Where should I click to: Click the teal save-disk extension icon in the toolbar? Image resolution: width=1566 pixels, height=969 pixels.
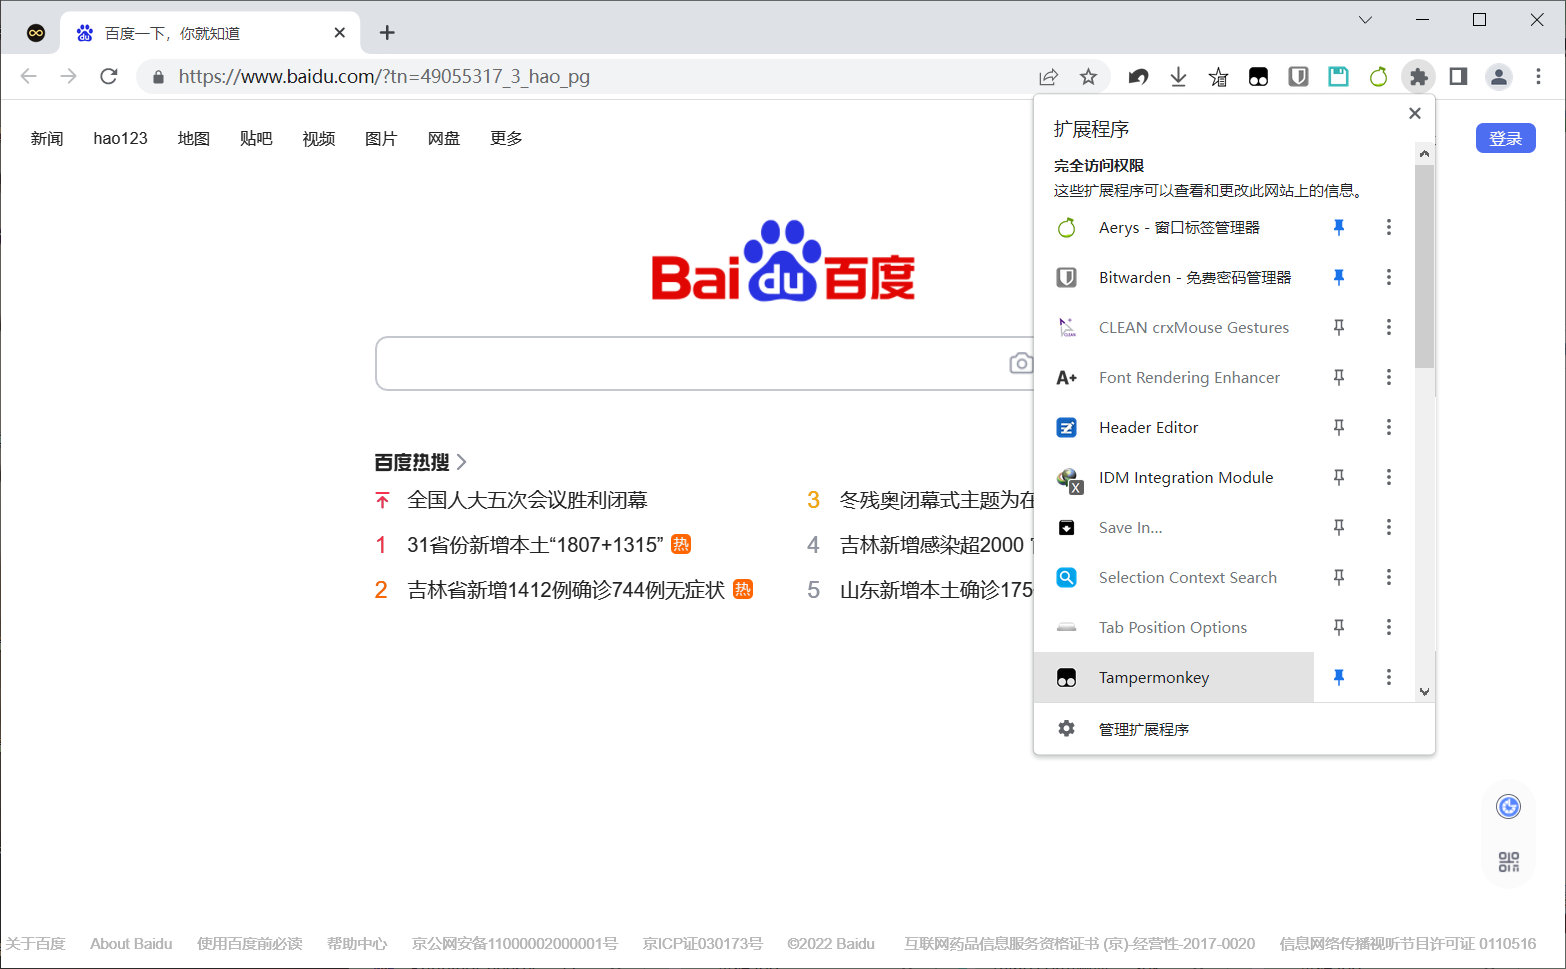(x=1338, y=77)
